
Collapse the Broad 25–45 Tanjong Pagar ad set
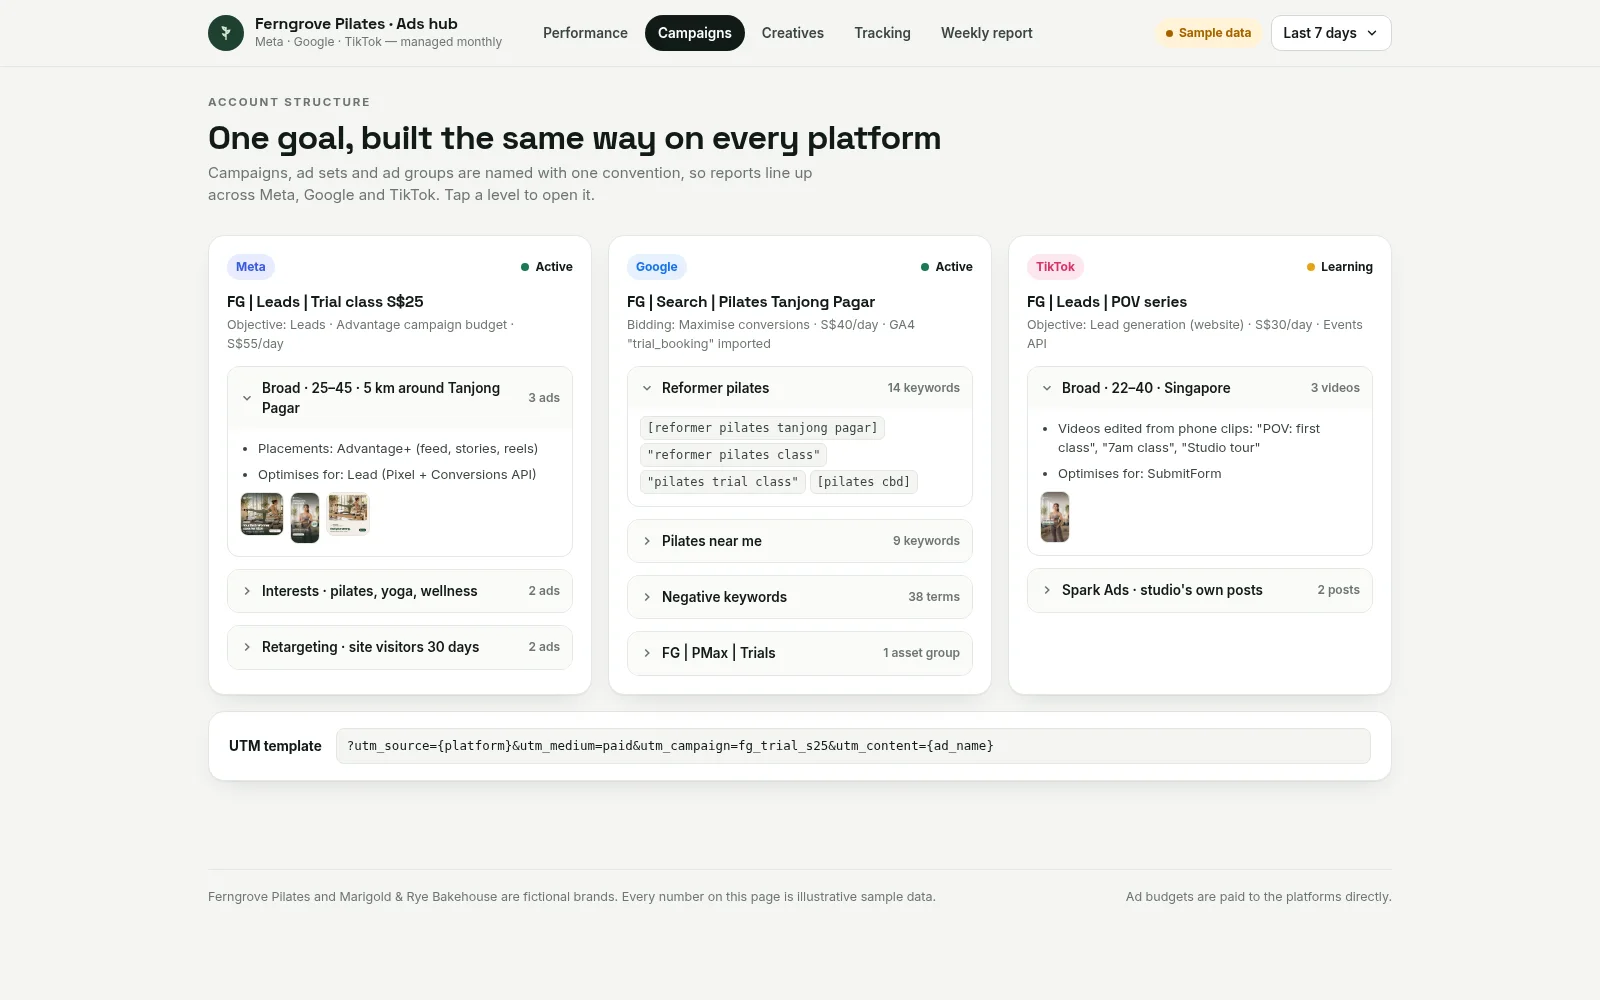pyautogui.click(x=400, y=398)
